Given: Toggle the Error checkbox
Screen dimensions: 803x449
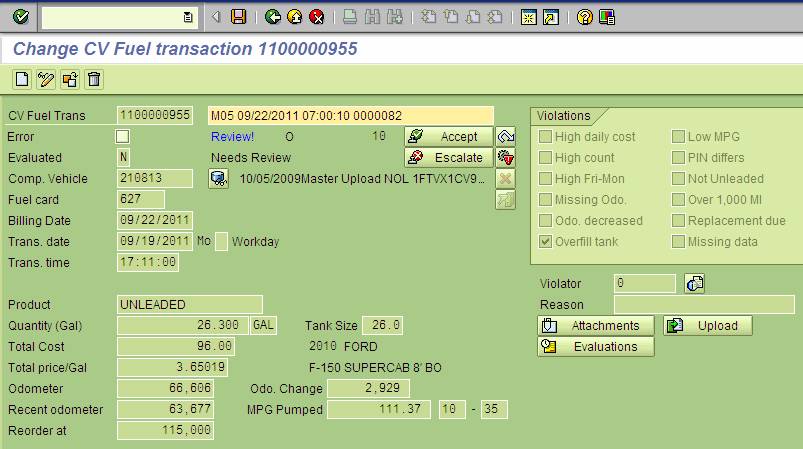Looking at the screenshot, I should pos(122,137).
